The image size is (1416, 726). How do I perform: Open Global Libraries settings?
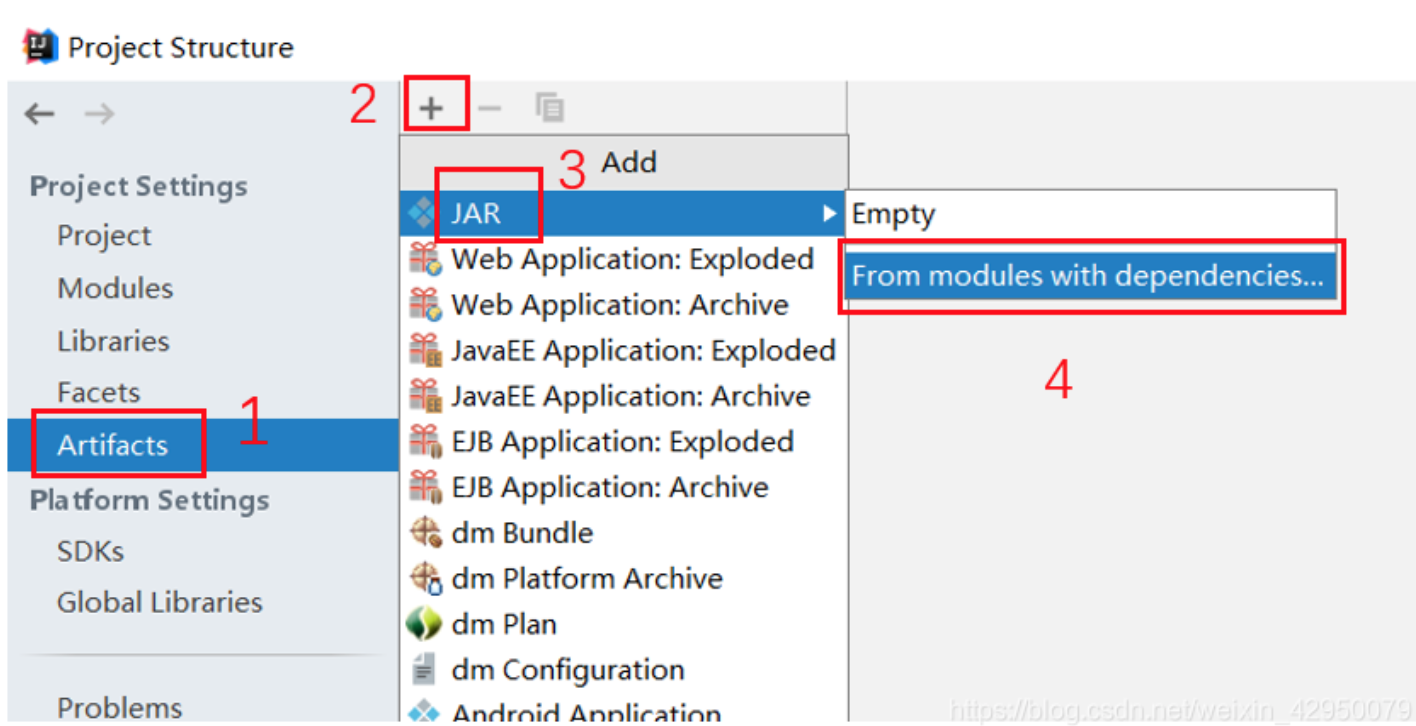click(x=159, y=603)
